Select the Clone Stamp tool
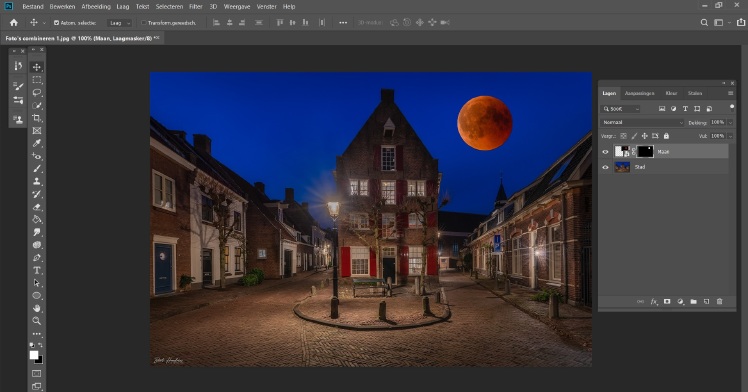The image size is (748, 392). coord(37,181)
